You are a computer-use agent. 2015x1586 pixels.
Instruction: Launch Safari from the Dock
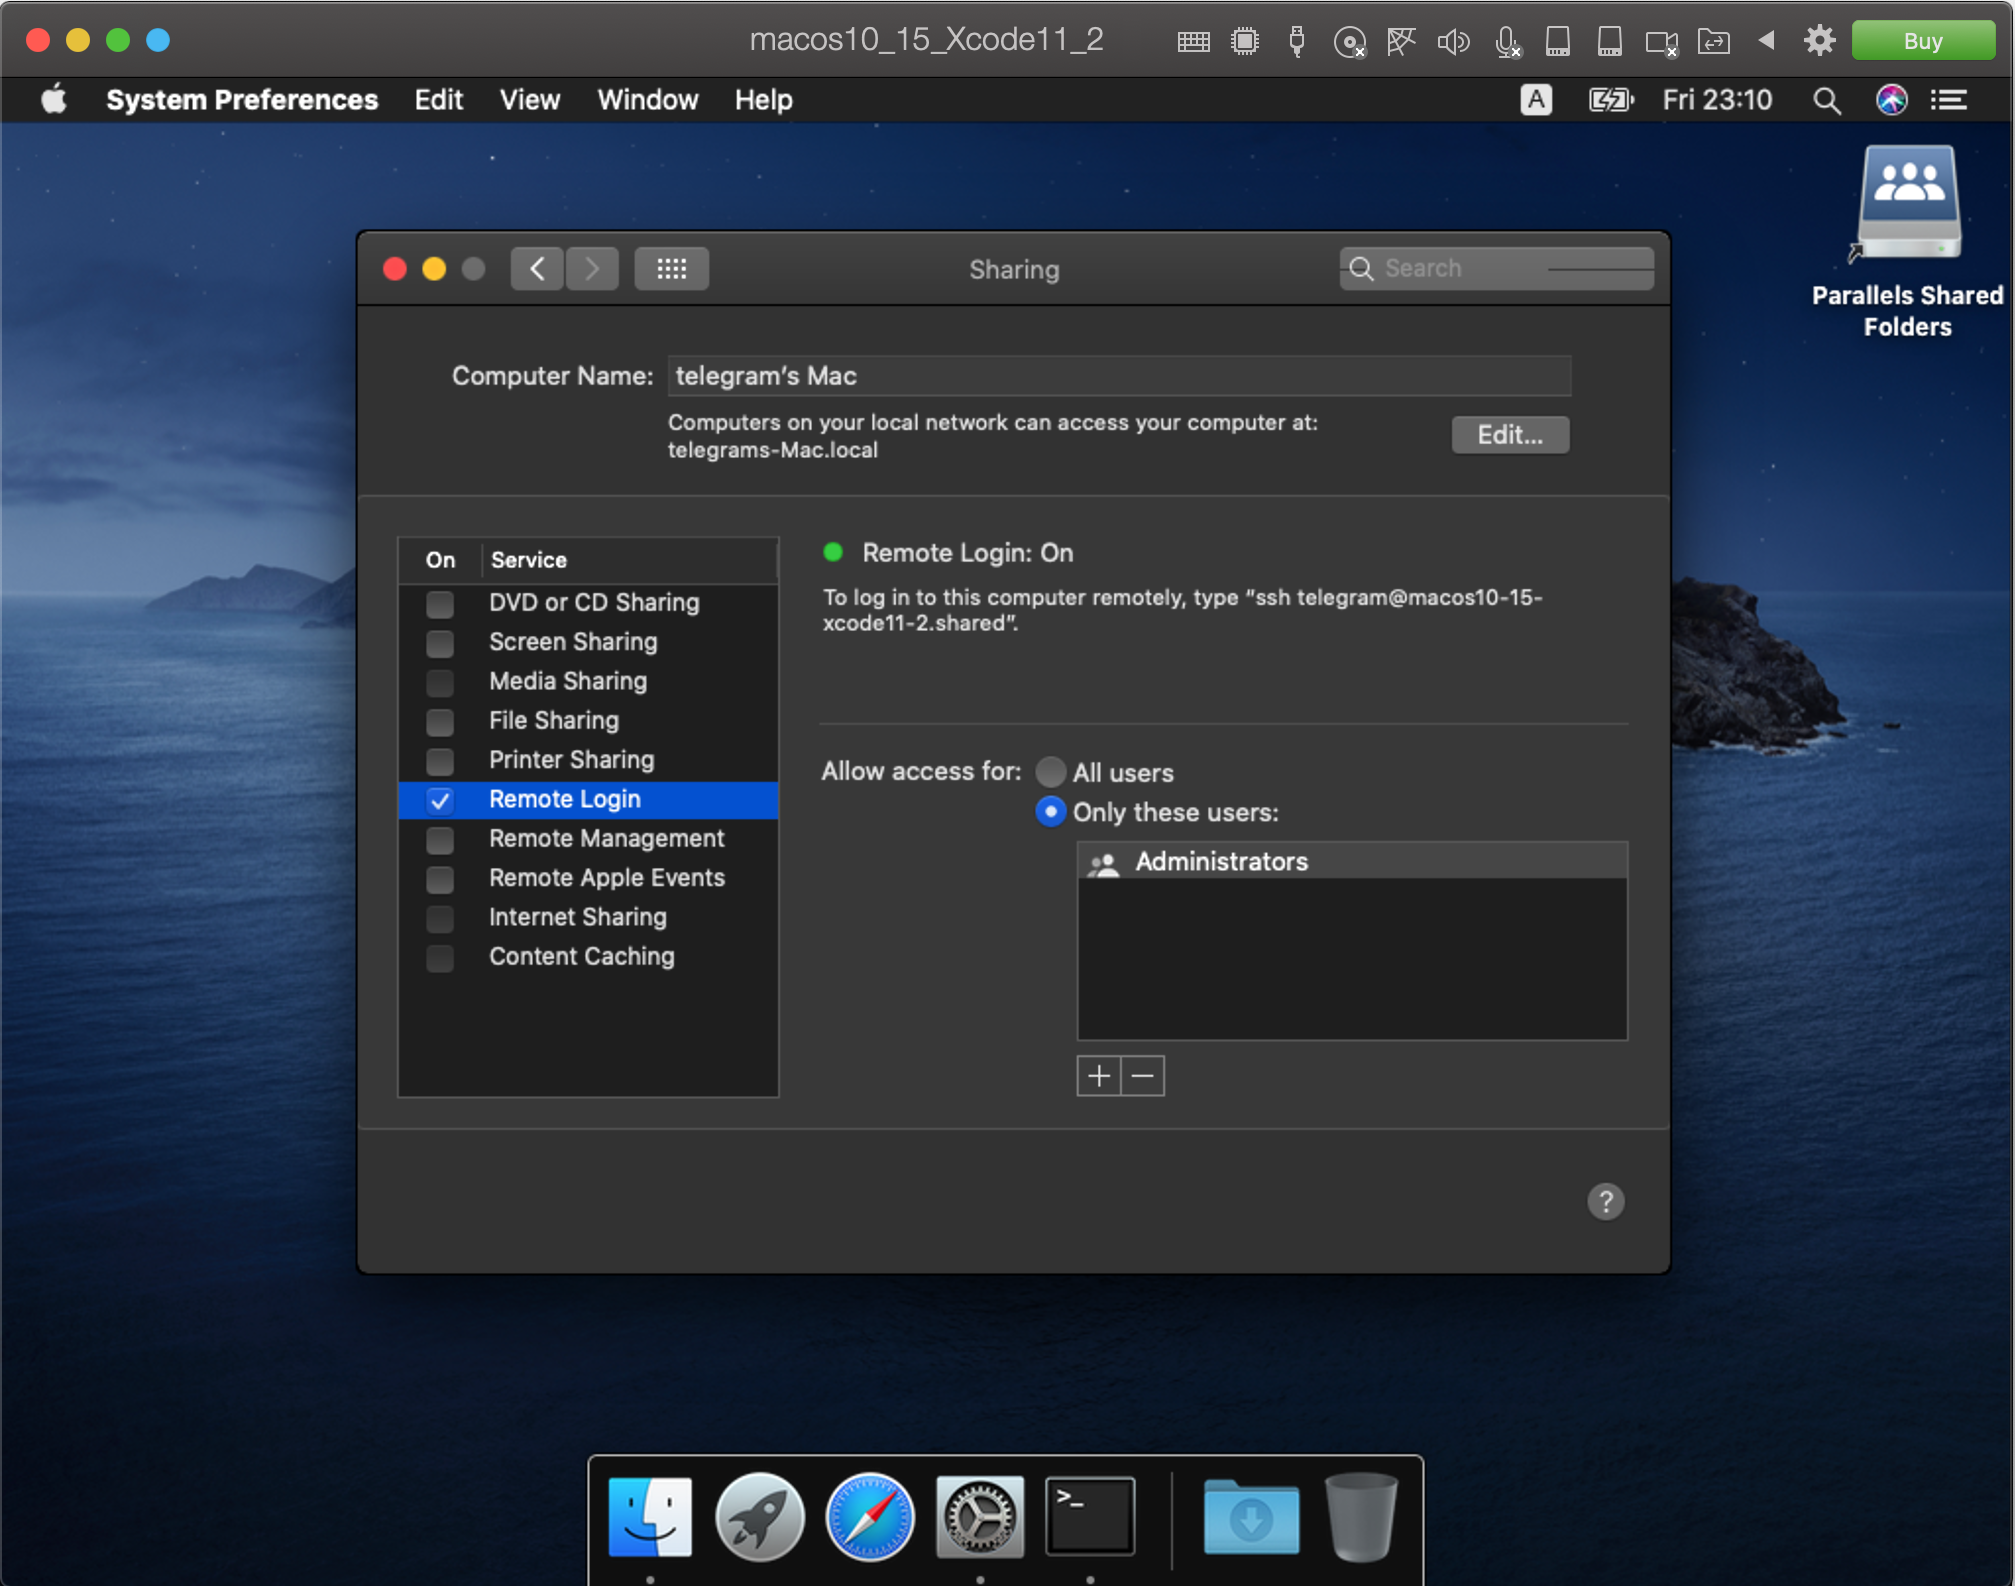tap(869, 1517)
